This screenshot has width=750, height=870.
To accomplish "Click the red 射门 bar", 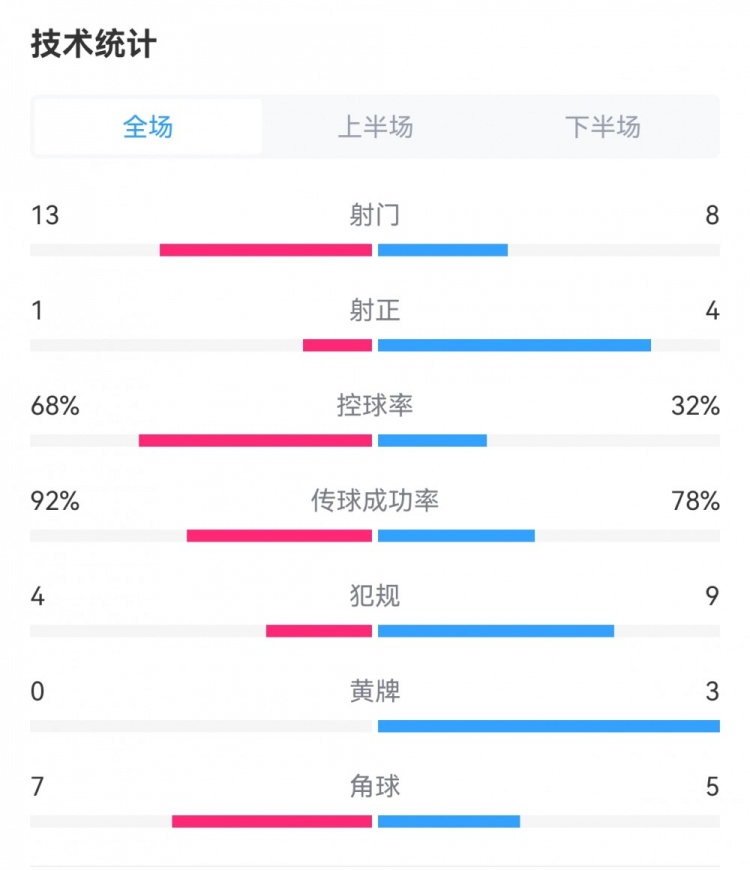I will click(266, 250).
